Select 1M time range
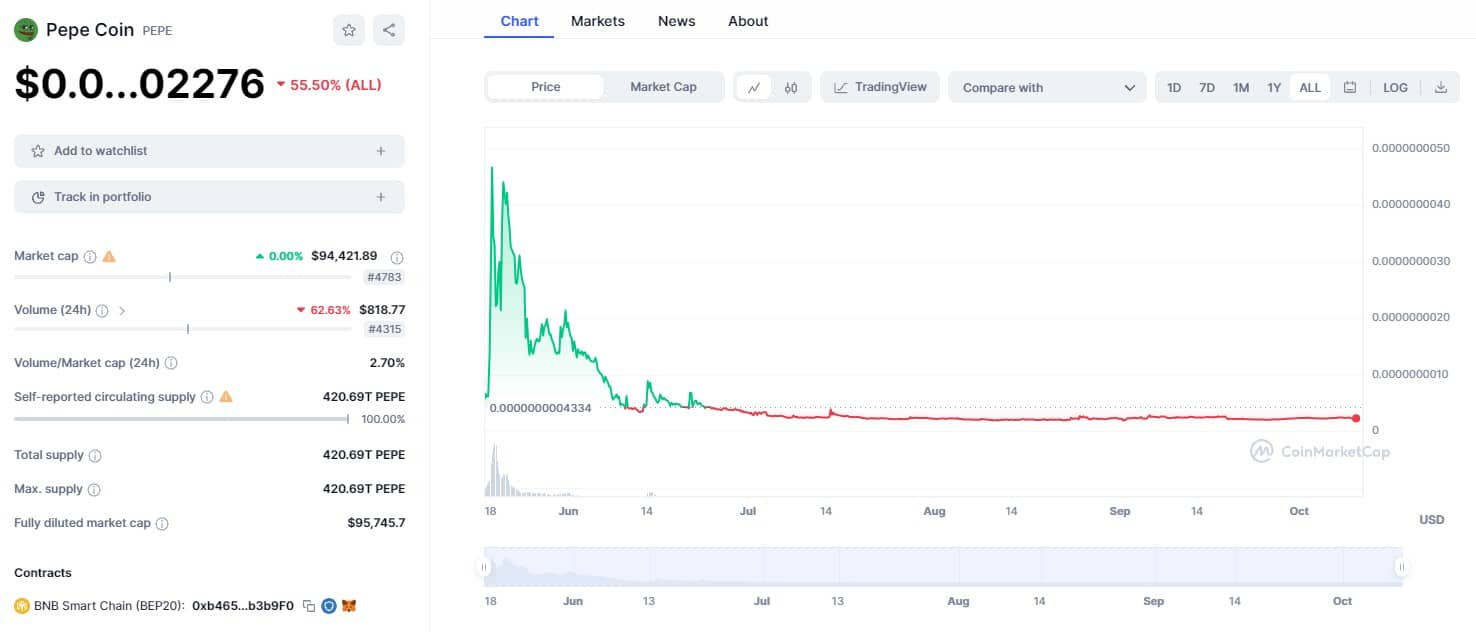 coord(1241,87)
